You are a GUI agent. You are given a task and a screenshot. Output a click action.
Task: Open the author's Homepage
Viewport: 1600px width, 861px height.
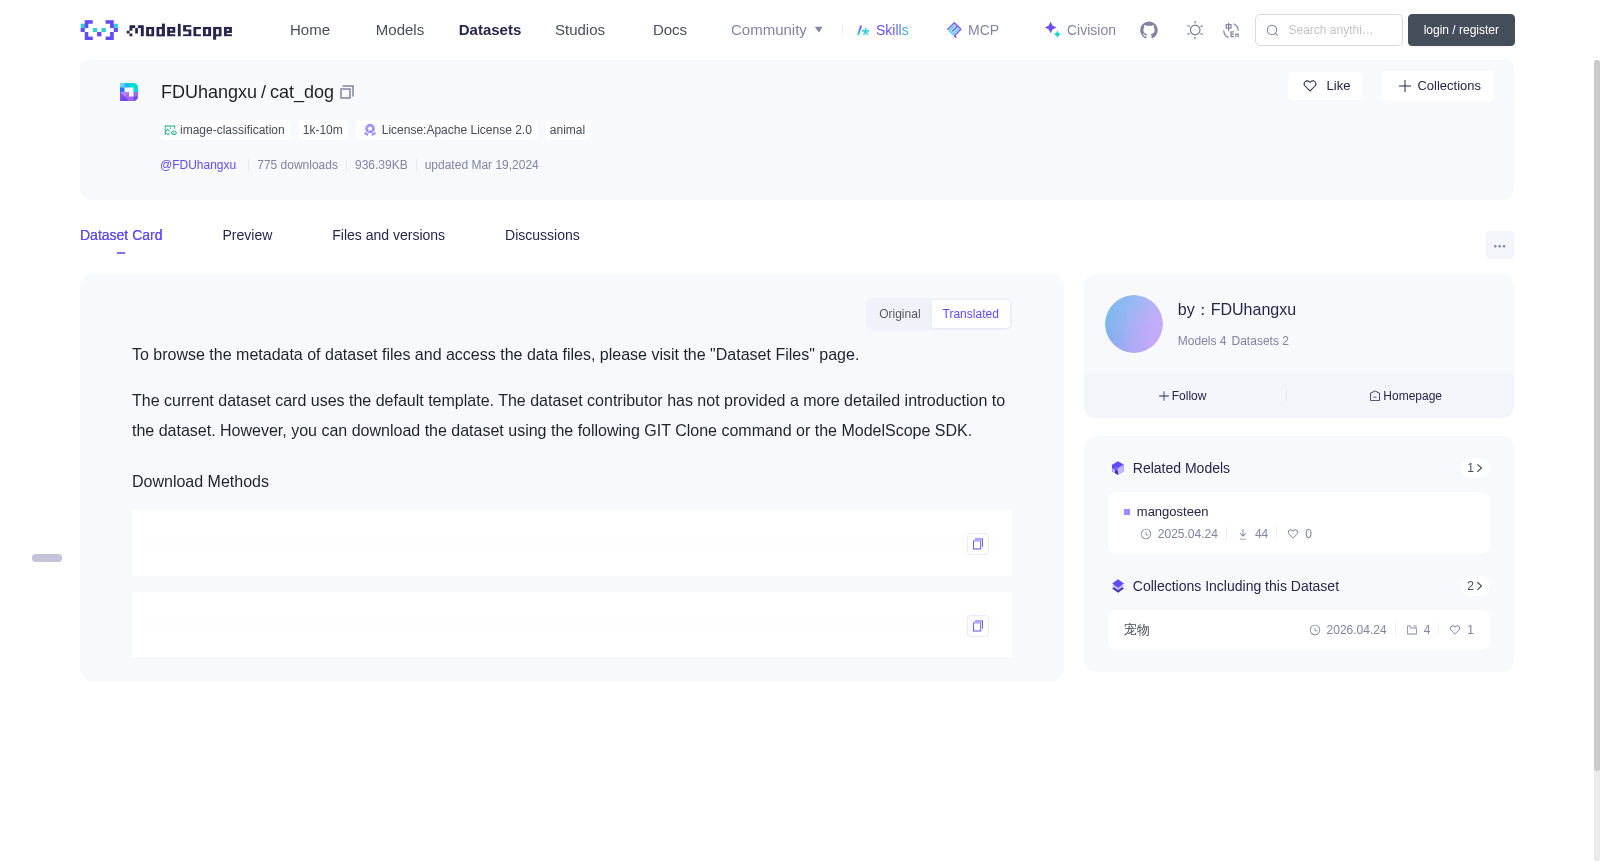pos(1405,396)
